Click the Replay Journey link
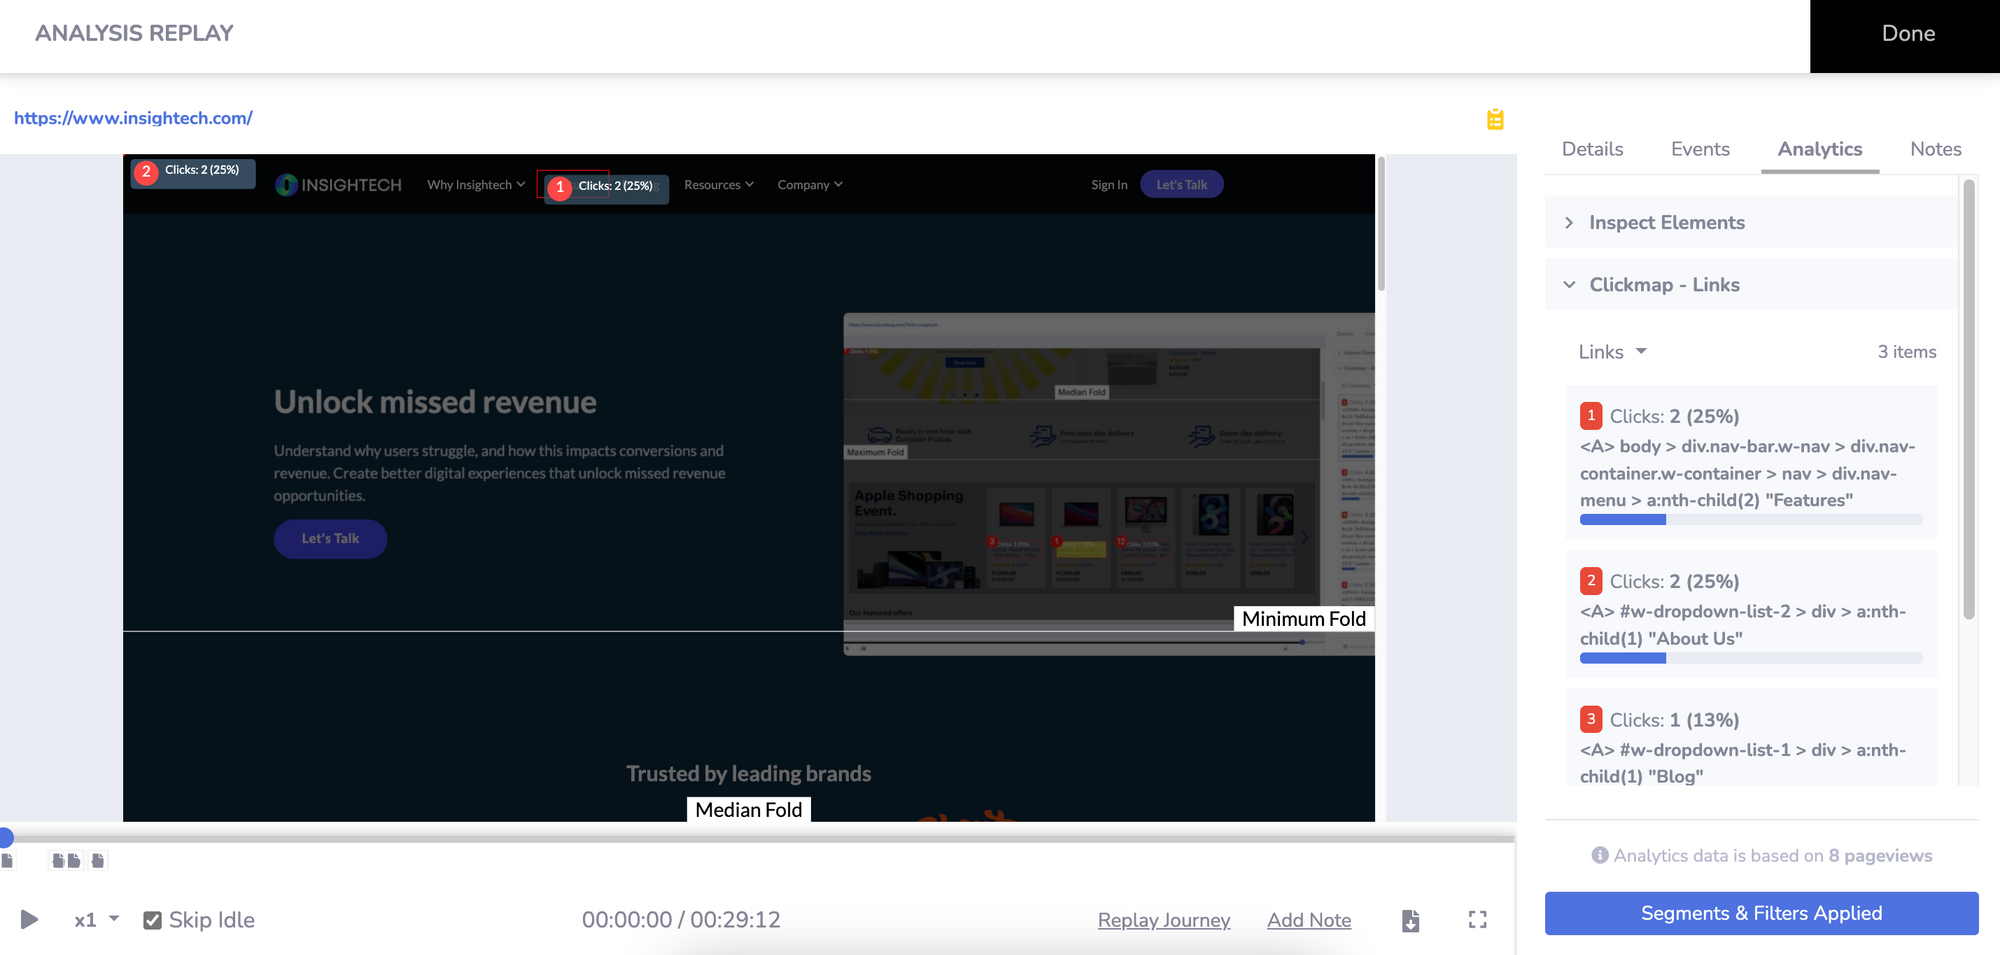 click(1164, 920)
